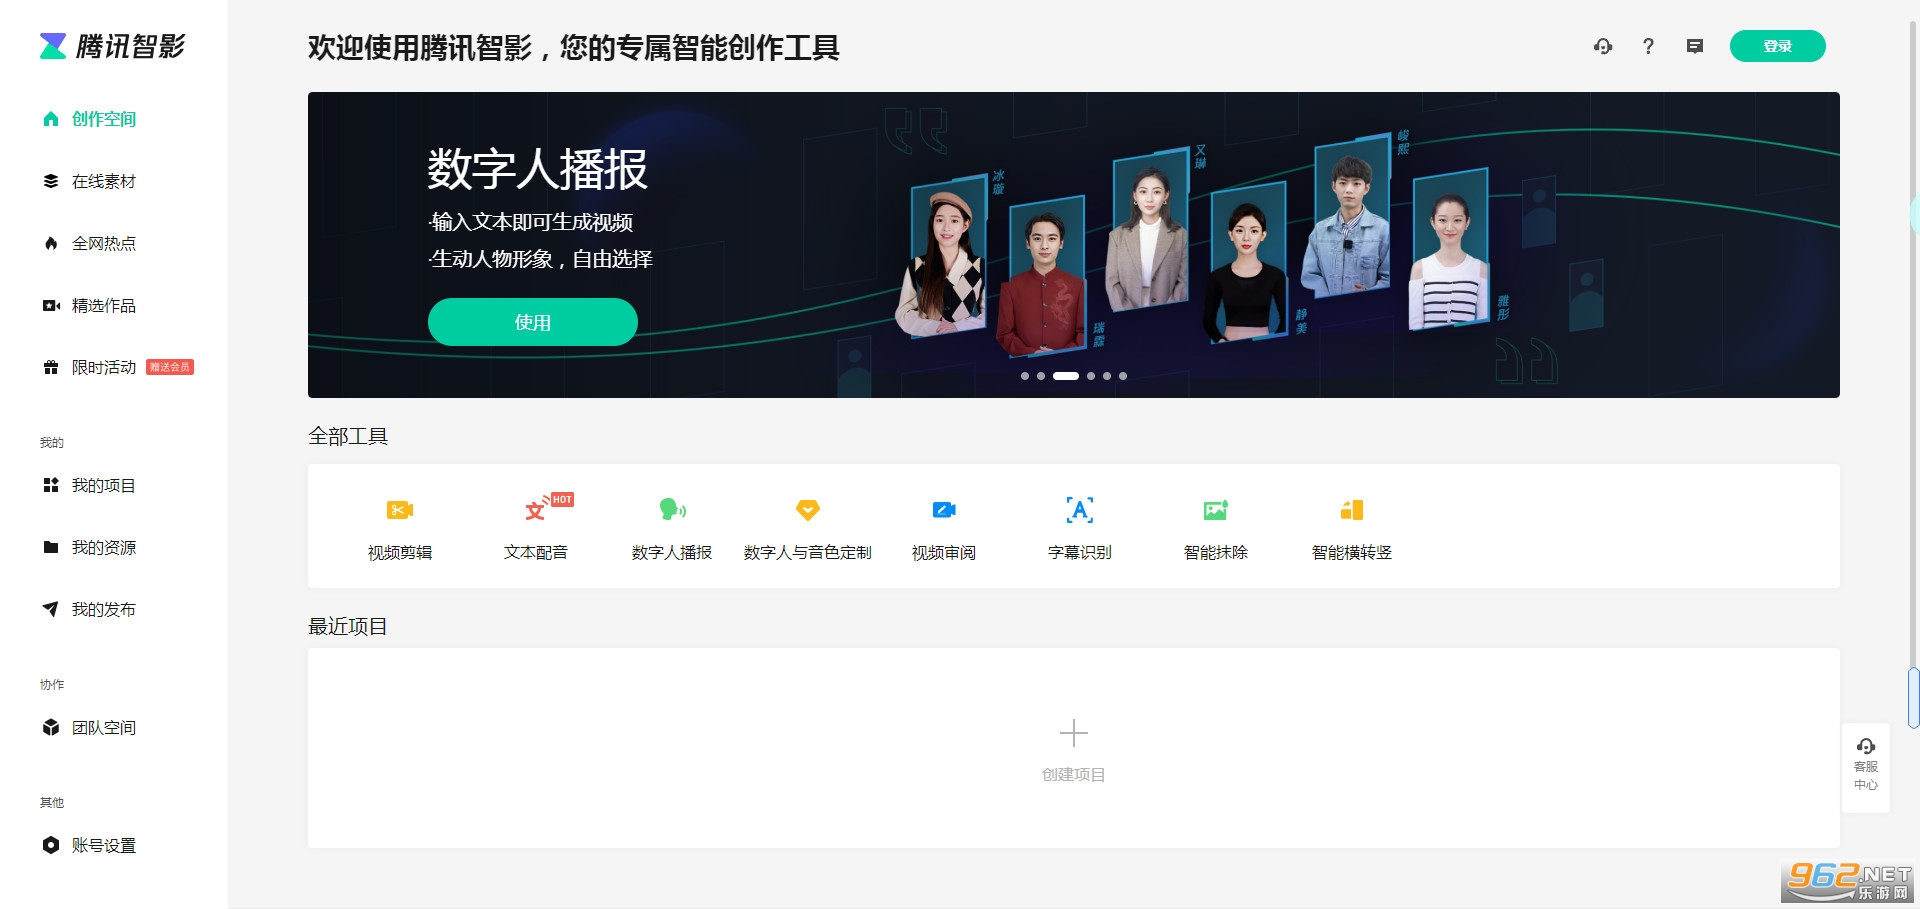Click the 全部工具 section heading

pos(348,436)
